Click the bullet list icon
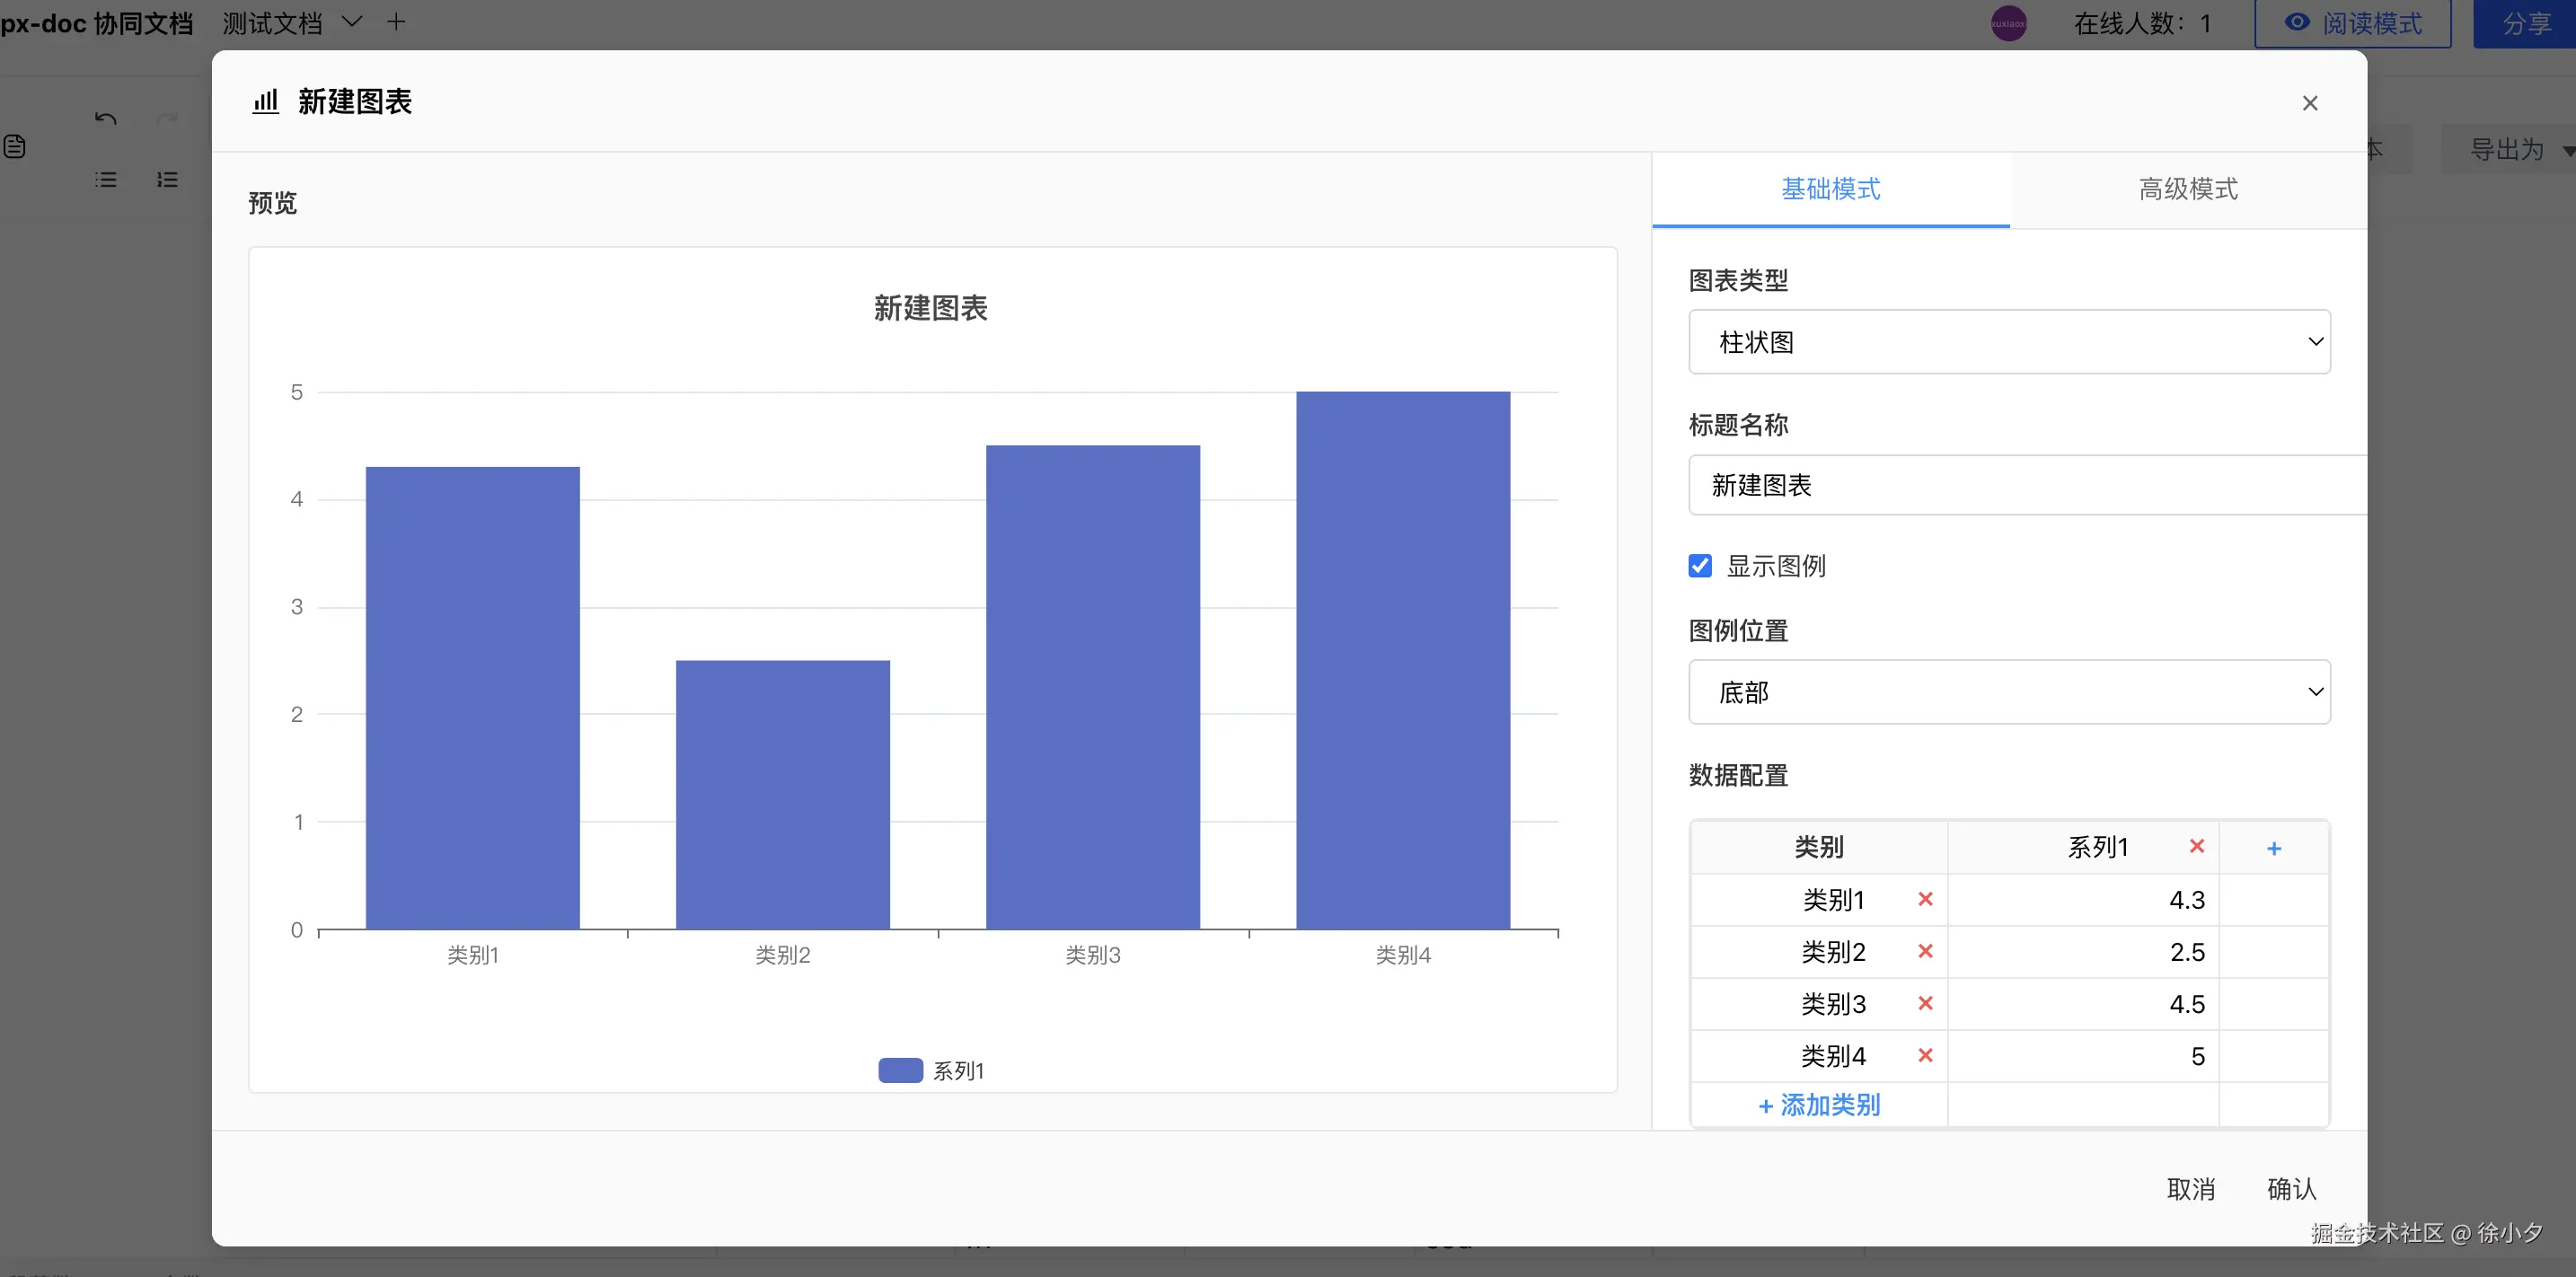The image size is (2576, 1277). 106,180
